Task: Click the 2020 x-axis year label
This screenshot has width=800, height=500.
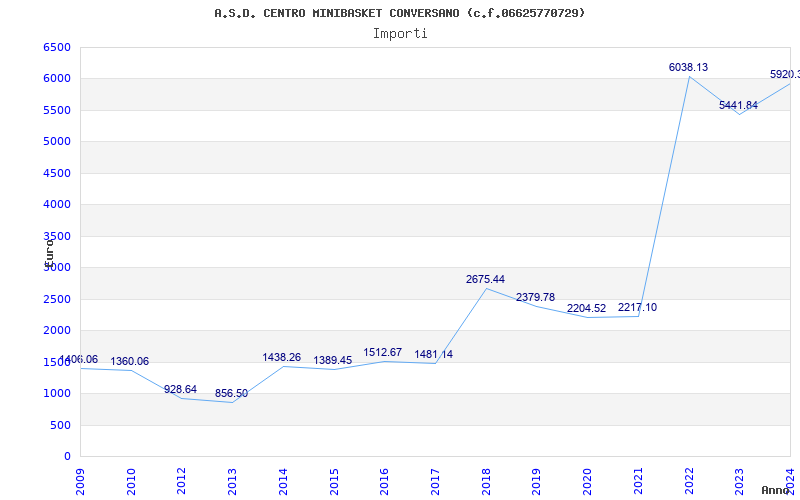Action: [587, 482]
